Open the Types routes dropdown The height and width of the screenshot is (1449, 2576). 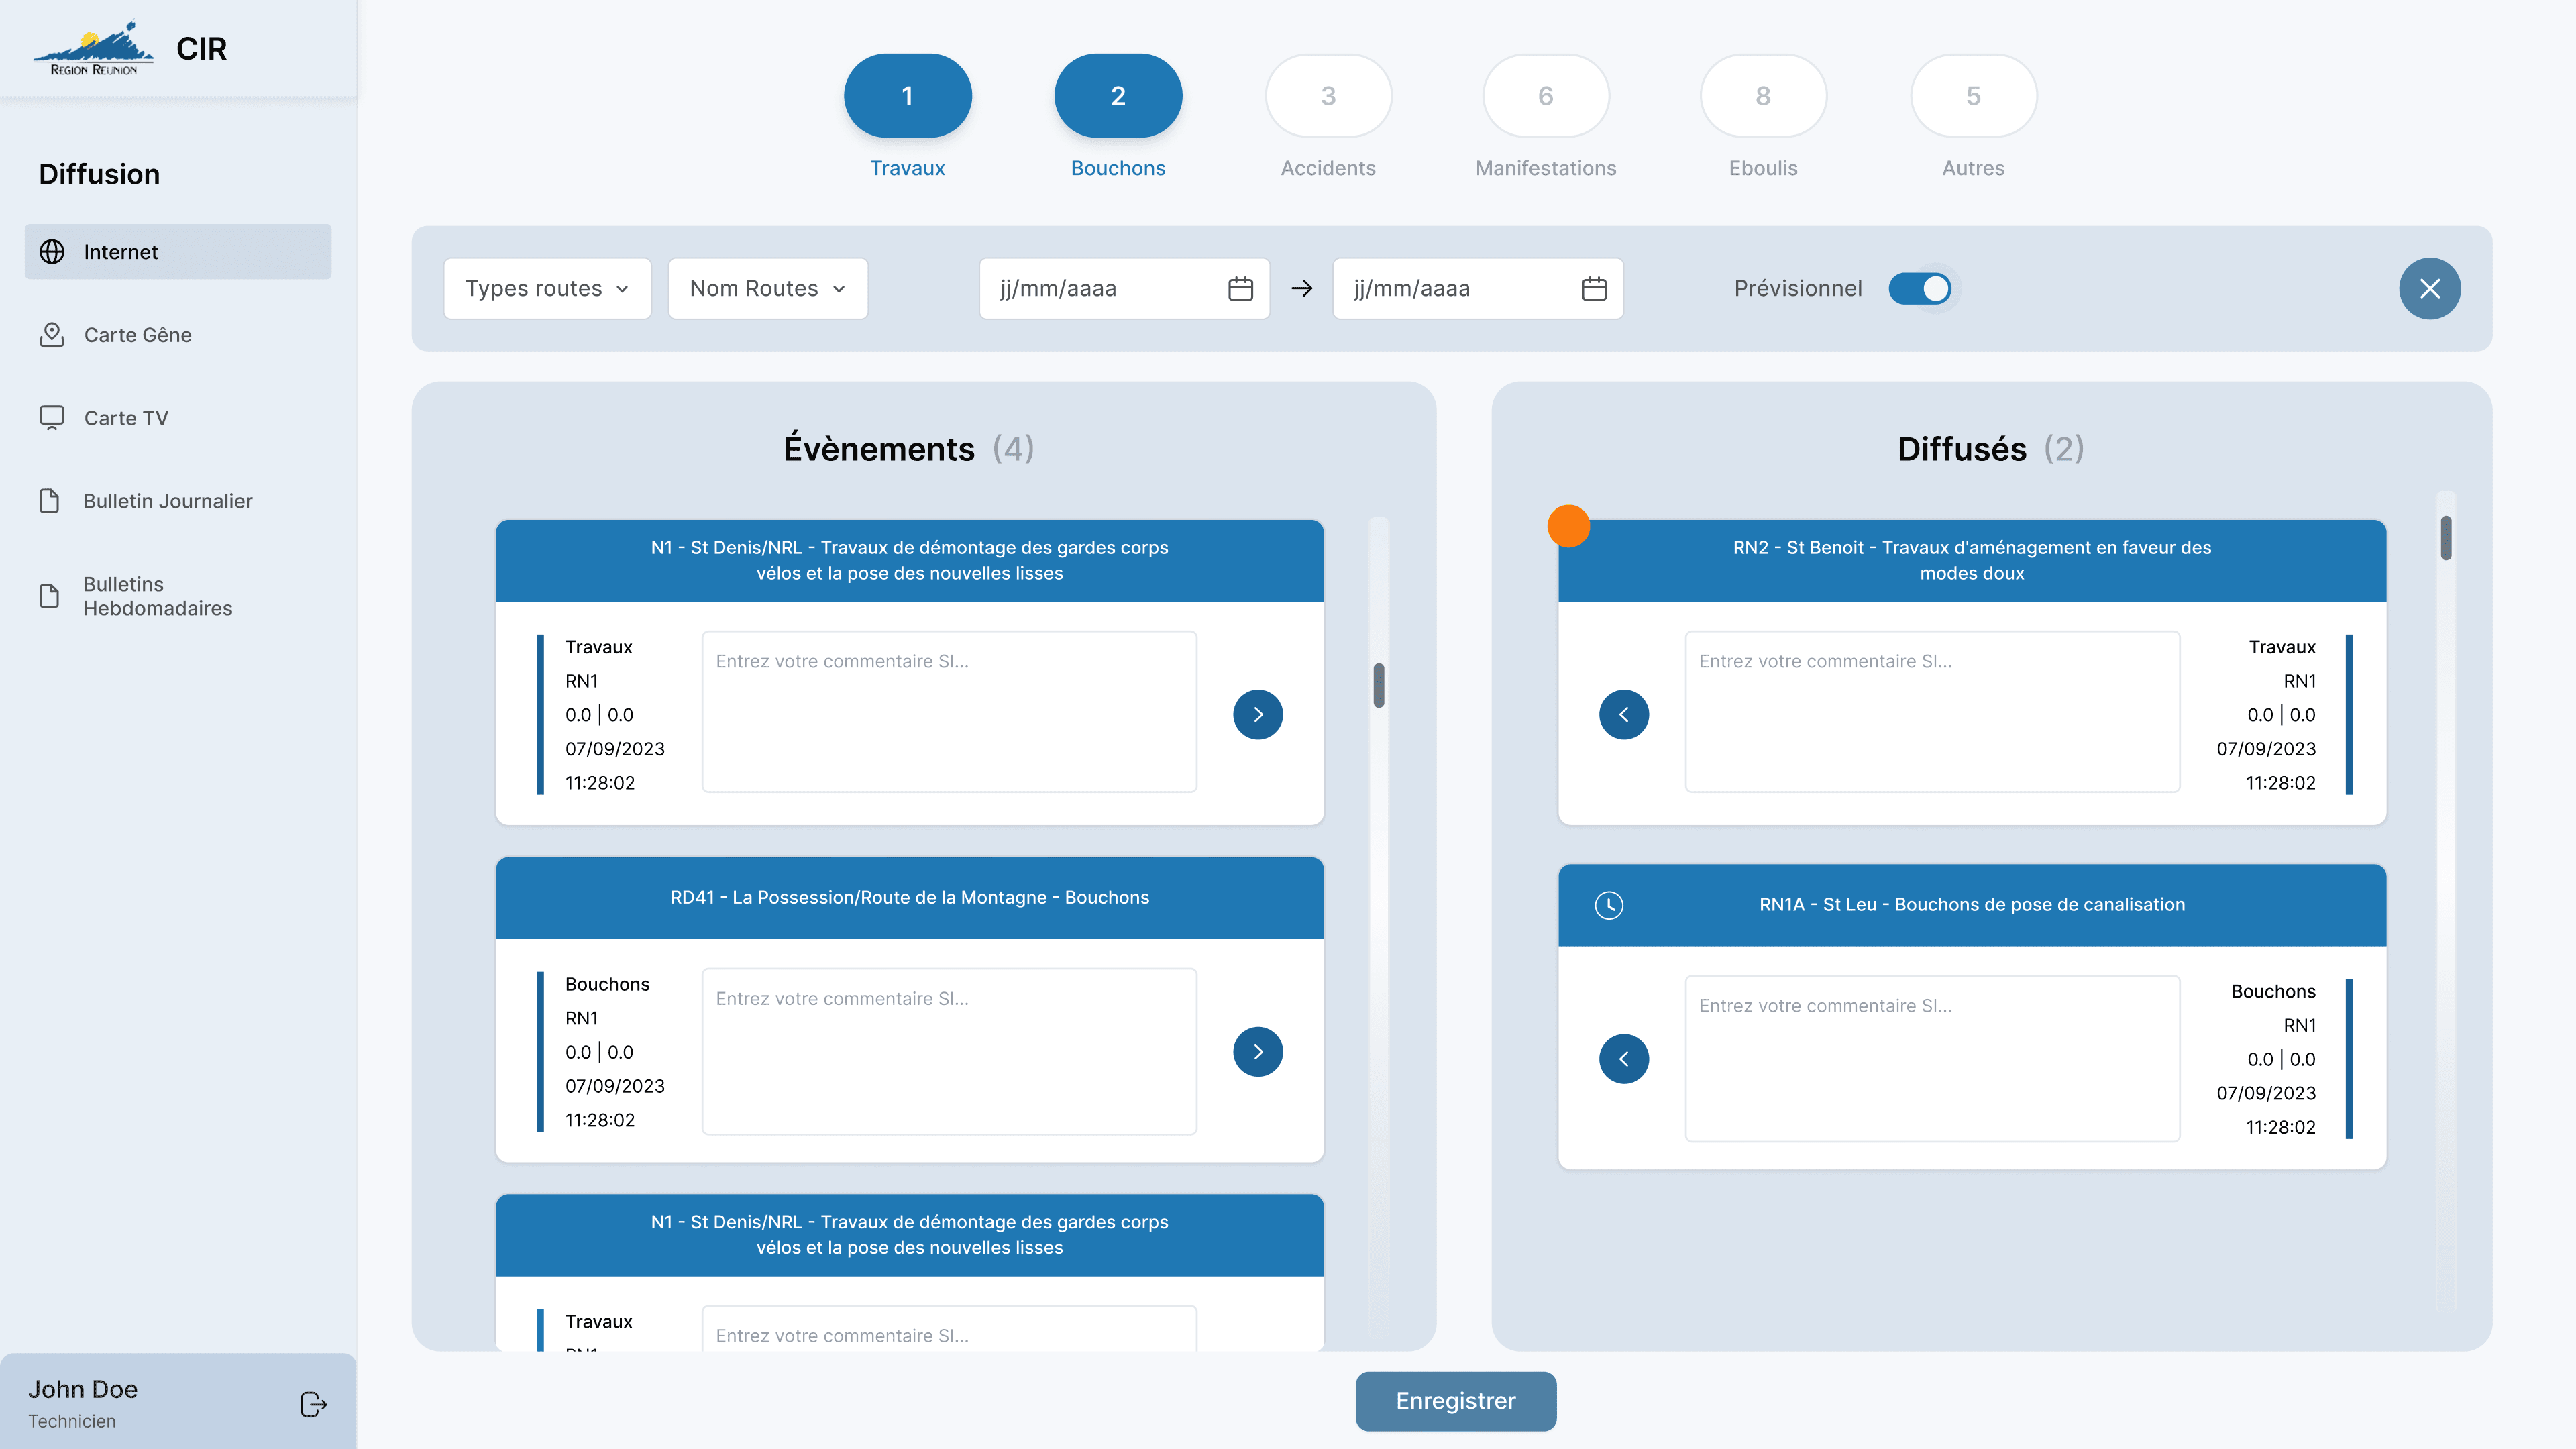point(547,289)
